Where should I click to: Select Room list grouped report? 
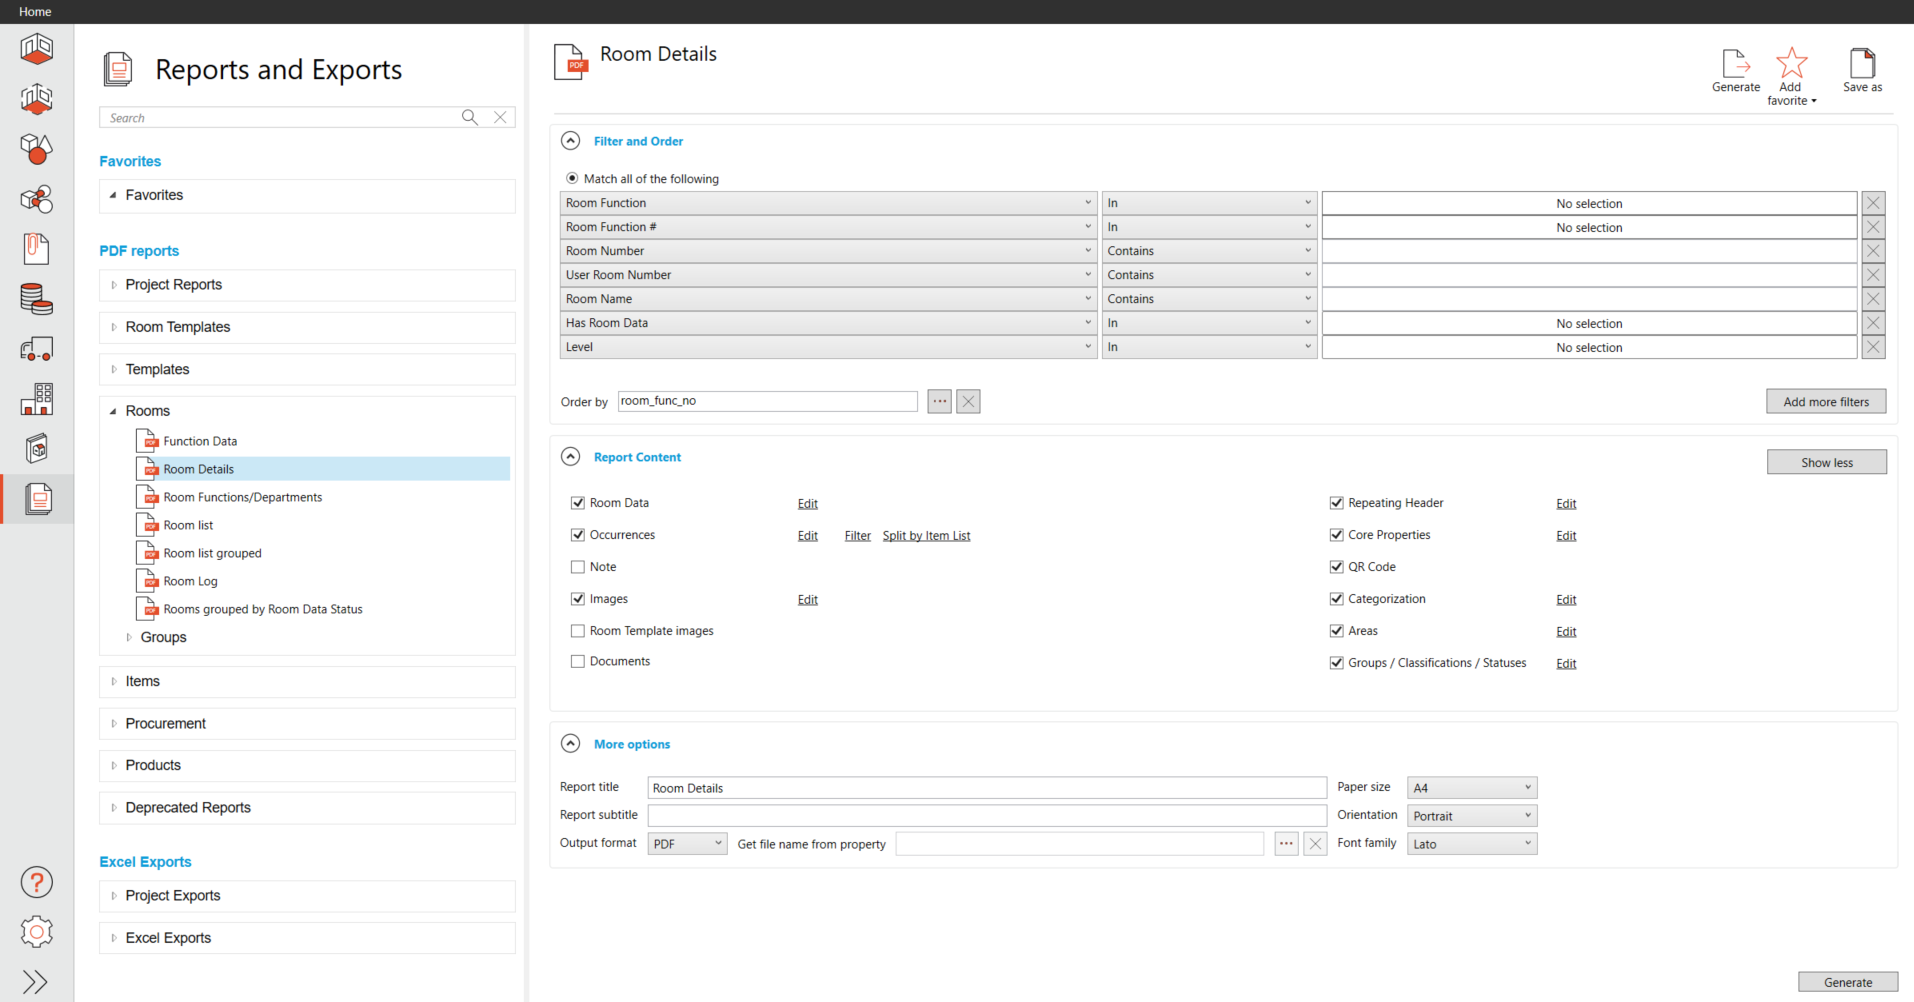tap(212, 553)
